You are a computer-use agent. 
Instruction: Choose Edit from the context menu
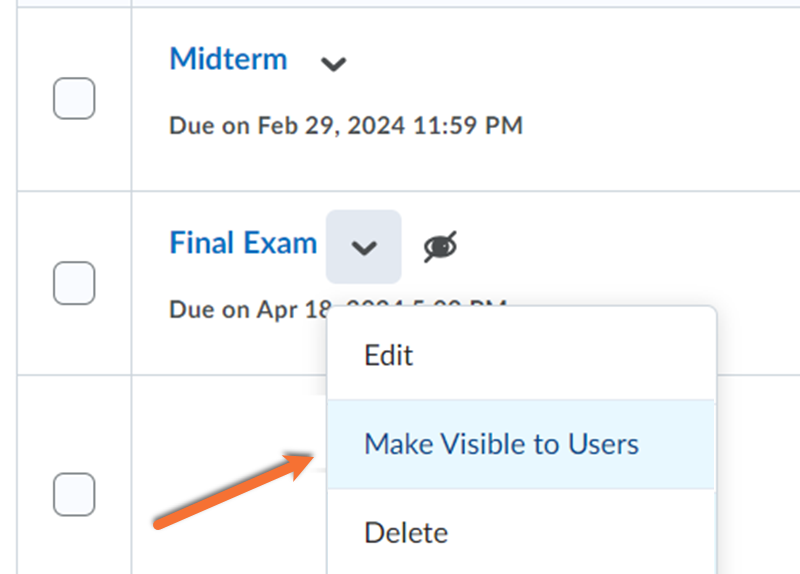(389, 355)
